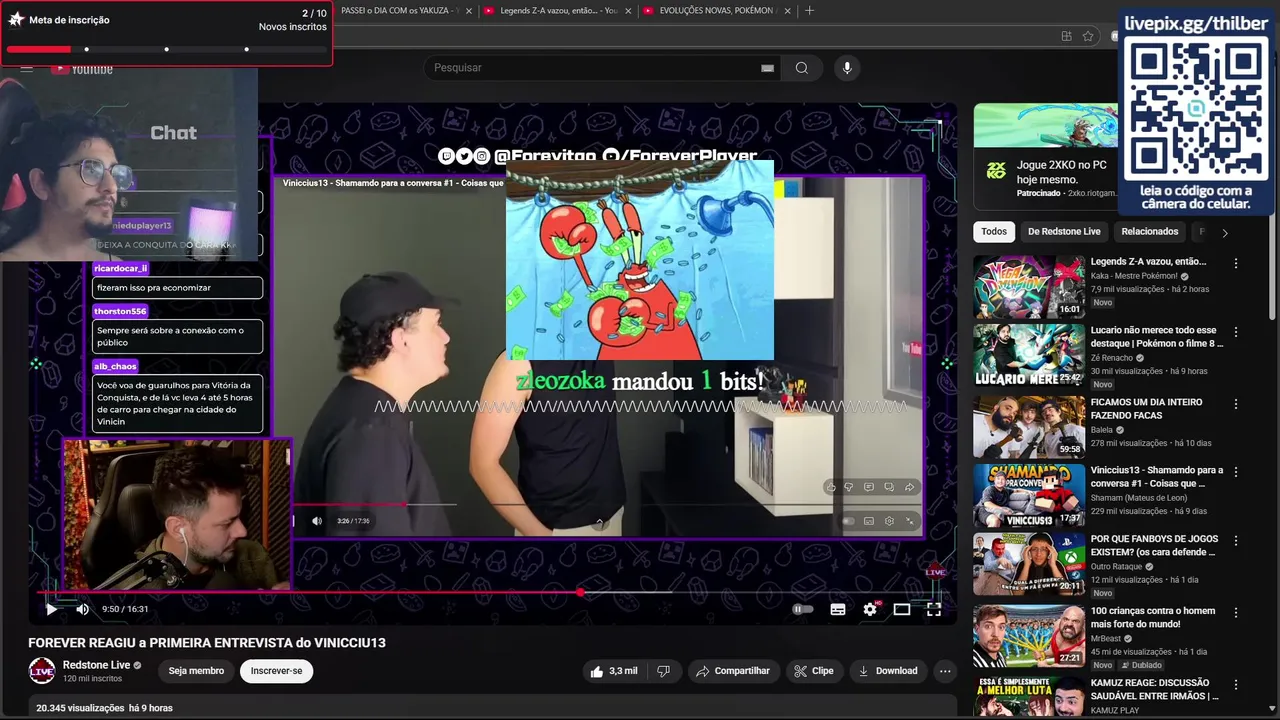Screen dimensions: 1280x720
Task: Close the PASSEI o DIA COM os YAKUZA tab
Action: [469, 11]
